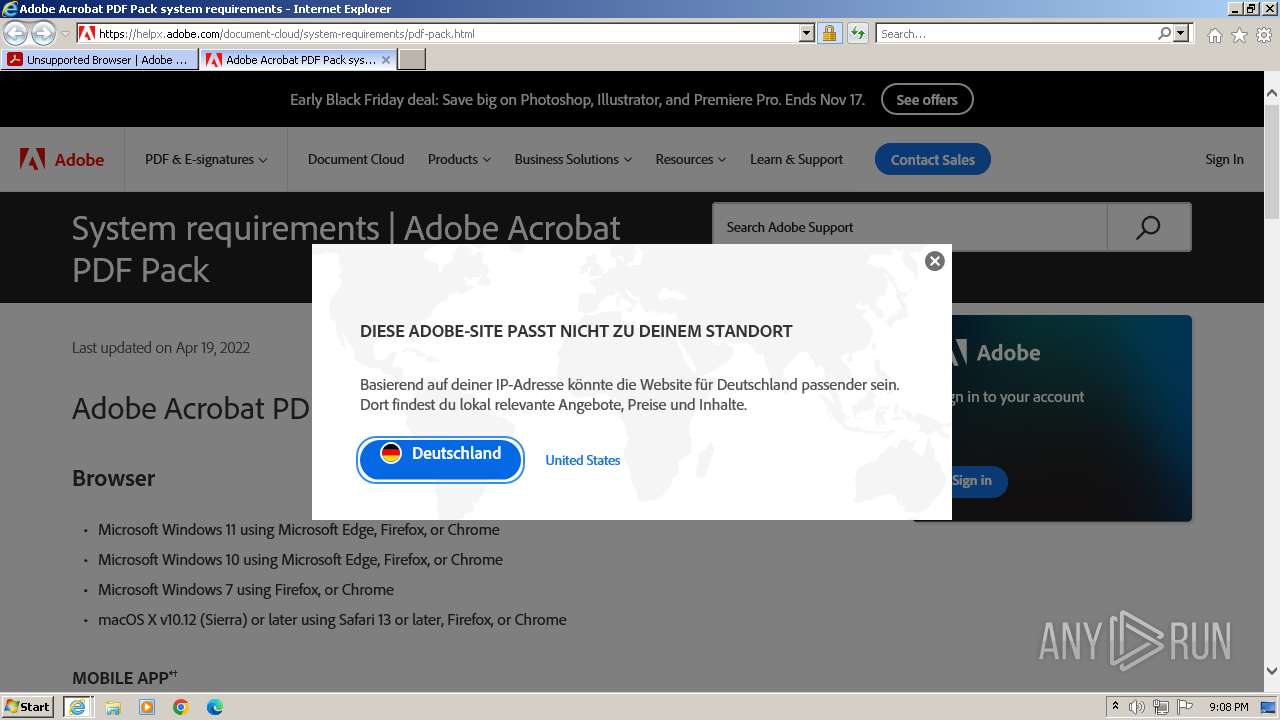Open Learn & Support page
1280x720 pixels.
(x=796, y=159)
